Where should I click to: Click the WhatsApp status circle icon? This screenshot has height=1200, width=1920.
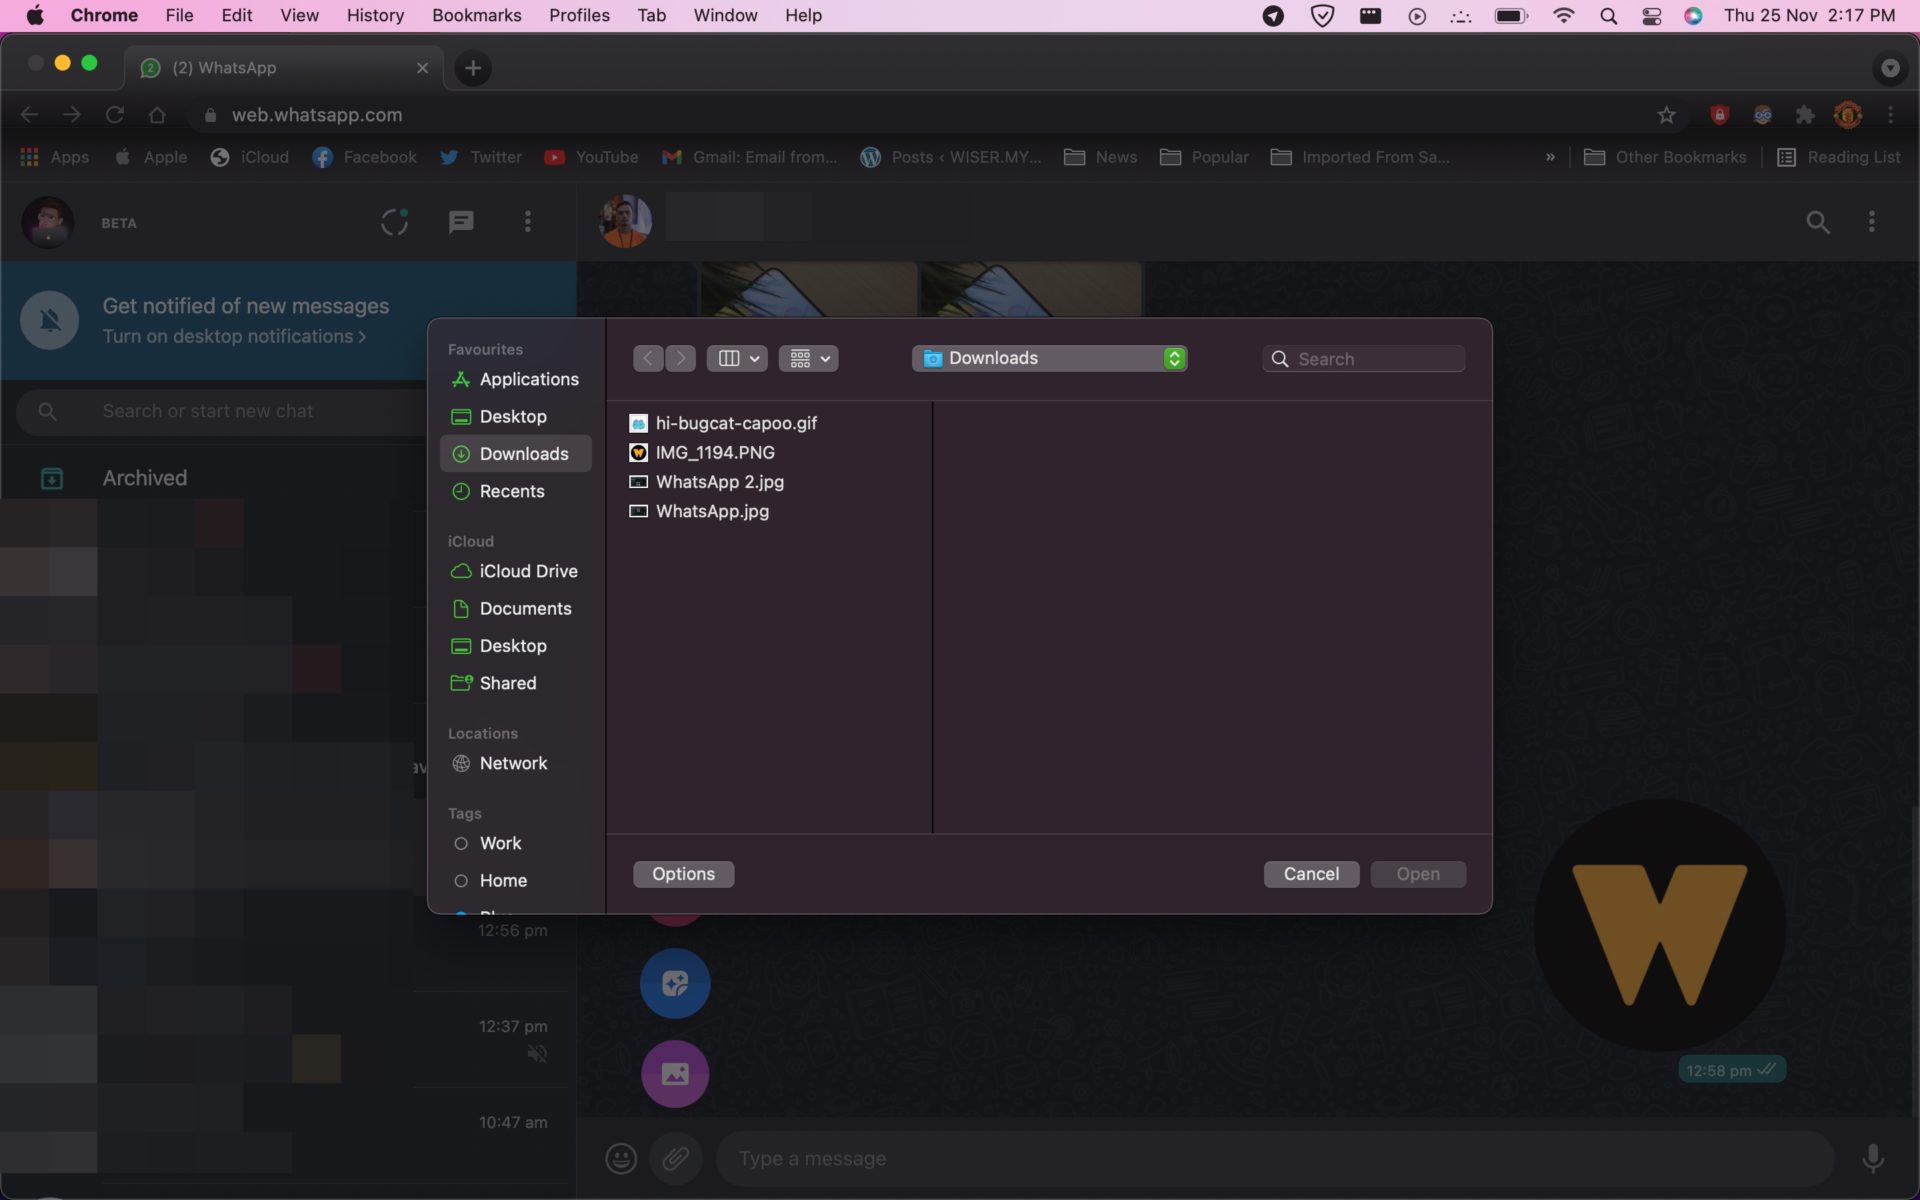(394, 222)
